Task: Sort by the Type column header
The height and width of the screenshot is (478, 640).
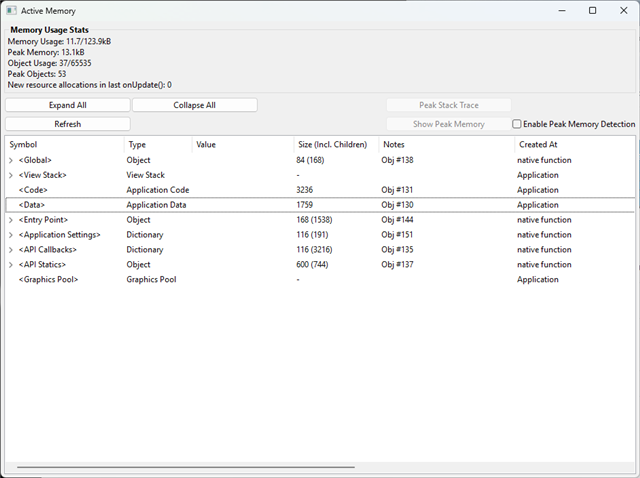Action: [x=158, y=145]
